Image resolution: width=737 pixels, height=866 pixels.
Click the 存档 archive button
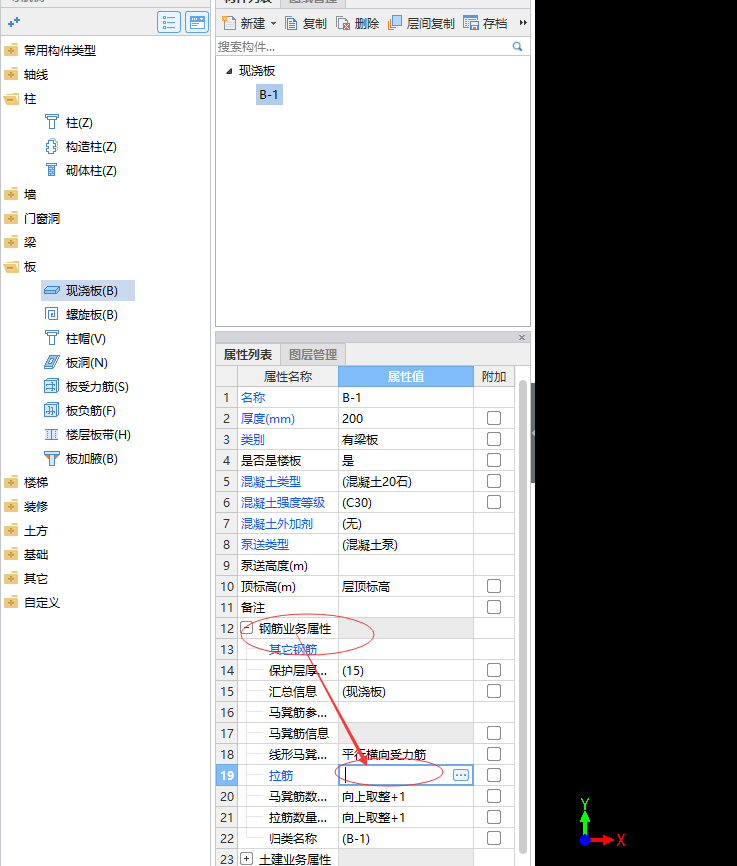pos(485,23)
